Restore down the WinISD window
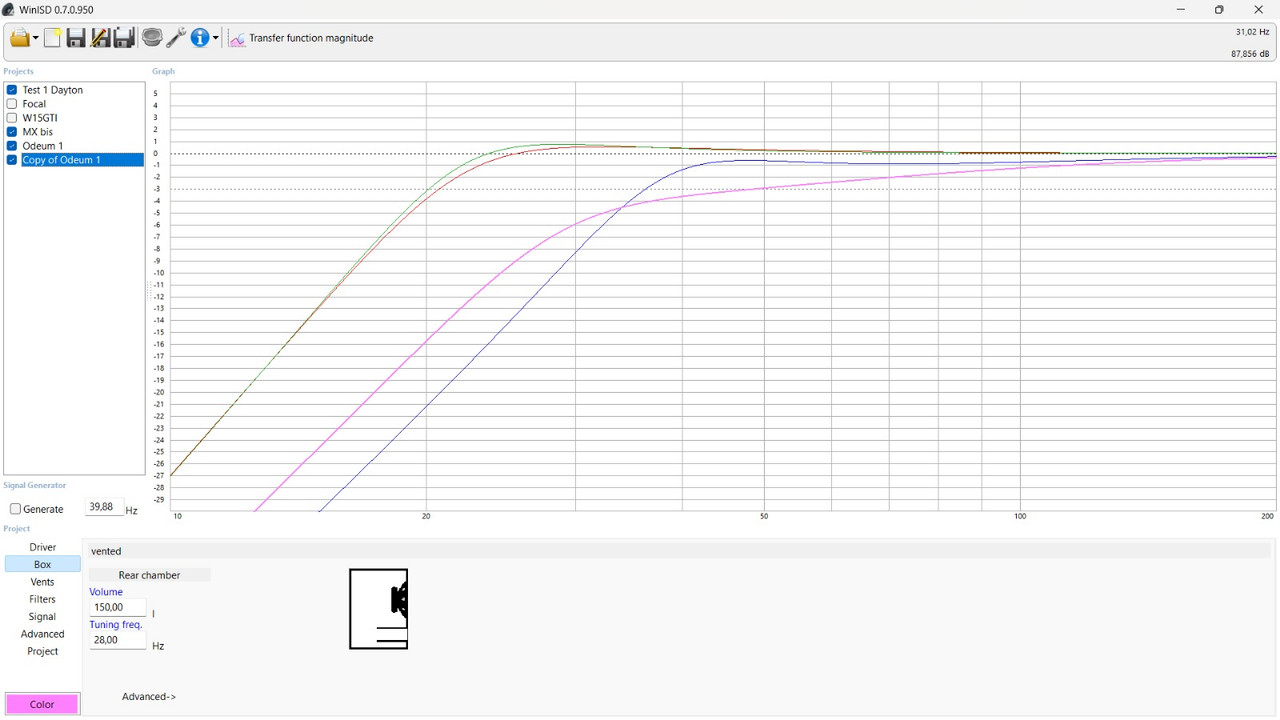The image size is (1280, 720). point(1219,10)
